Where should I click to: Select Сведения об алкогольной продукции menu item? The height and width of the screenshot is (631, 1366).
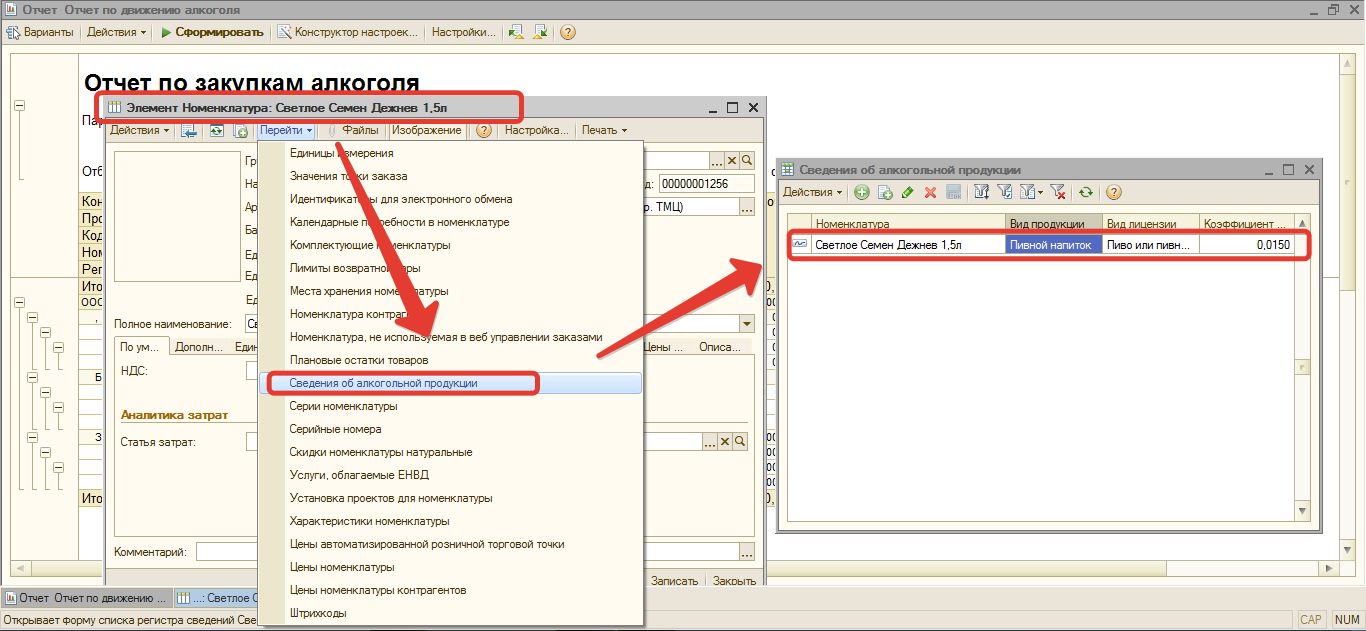[x=450, y=383]
